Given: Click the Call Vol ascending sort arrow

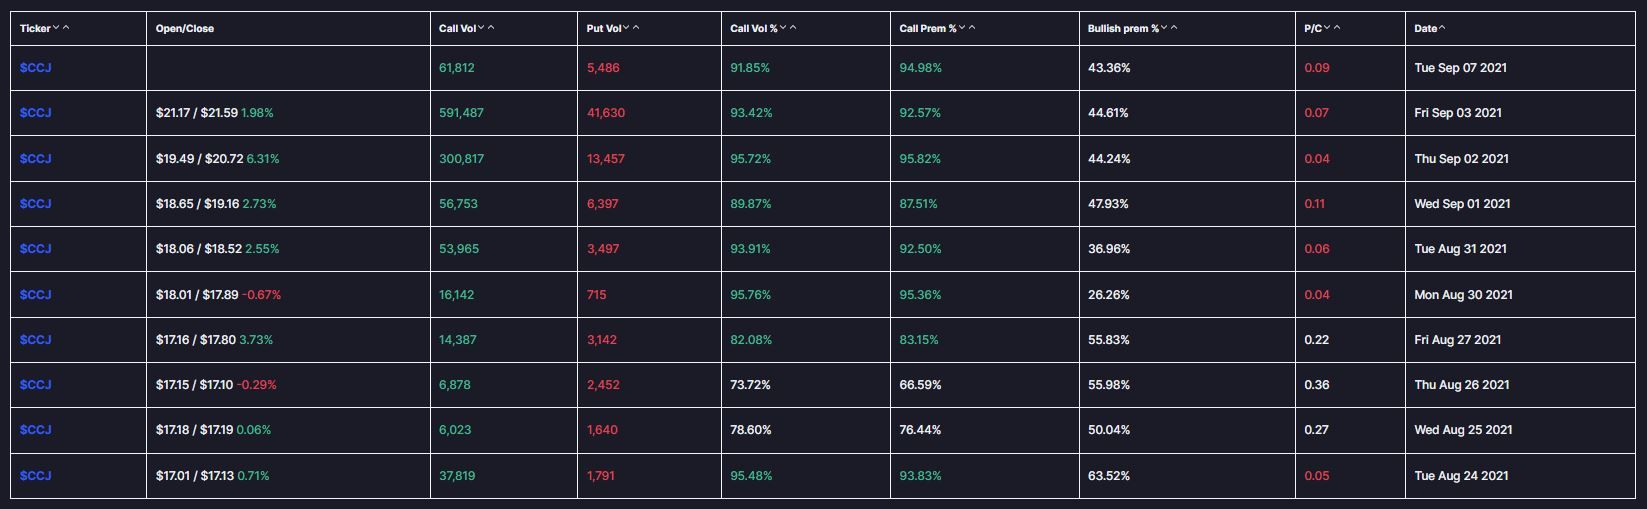Looking at the screenshot, I should pos(491,28).
